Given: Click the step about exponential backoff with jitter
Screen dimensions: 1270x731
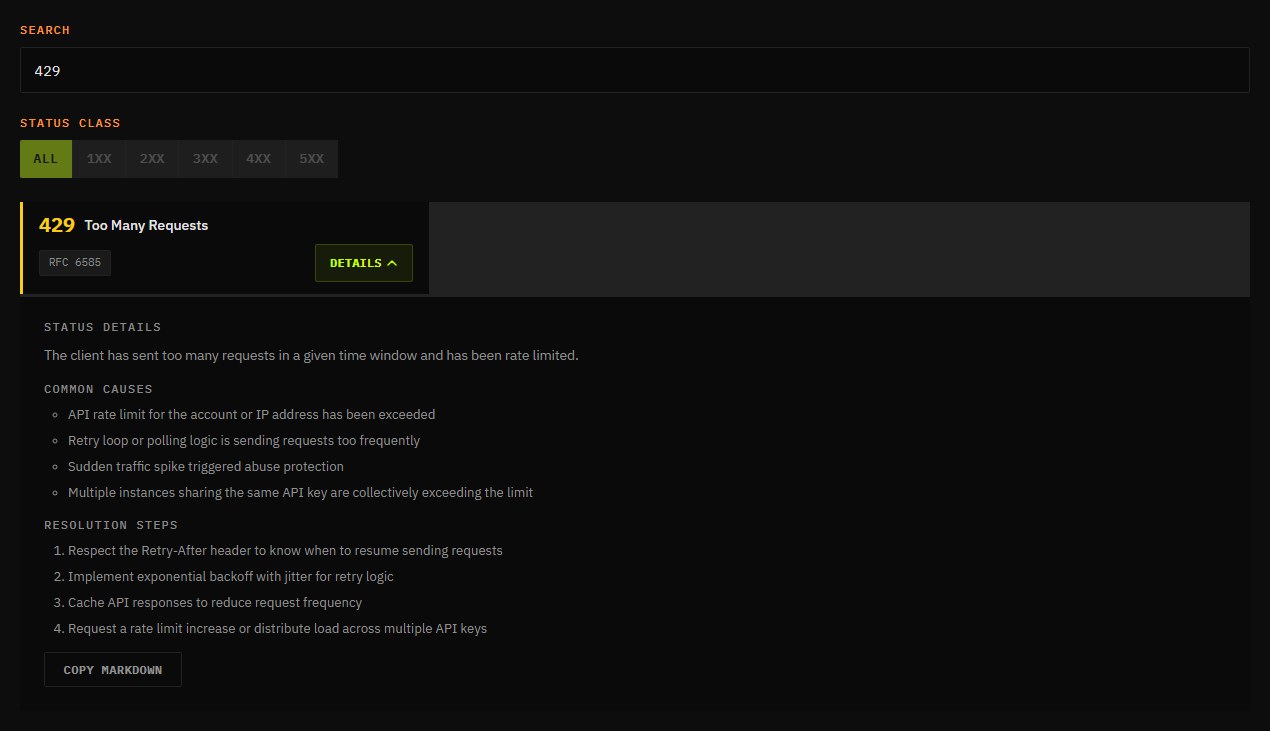Looking at the screenshot, I should tap(231, 576).
